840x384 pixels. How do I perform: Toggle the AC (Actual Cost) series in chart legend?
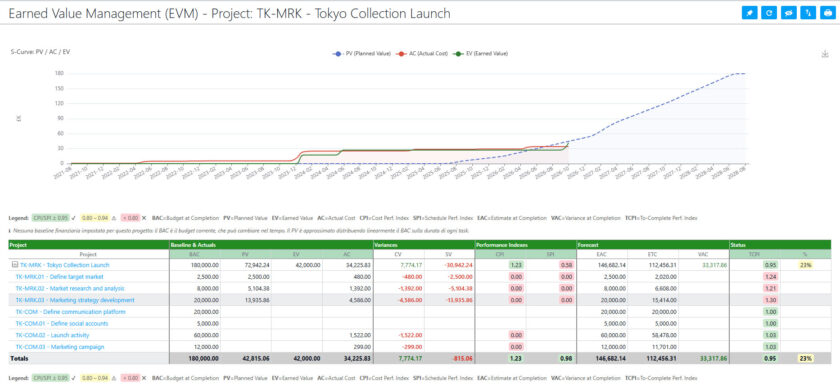(423, 54)
